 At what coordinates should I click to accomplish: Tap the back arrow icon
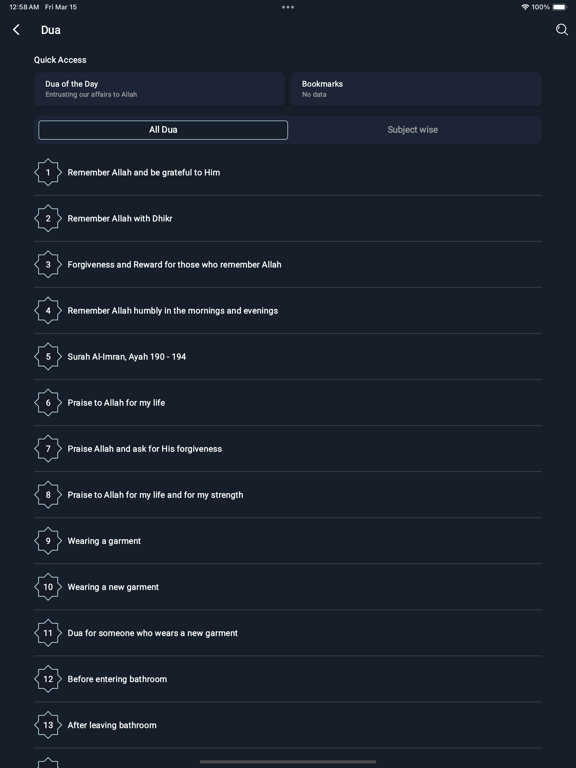(x=16, y=30)
